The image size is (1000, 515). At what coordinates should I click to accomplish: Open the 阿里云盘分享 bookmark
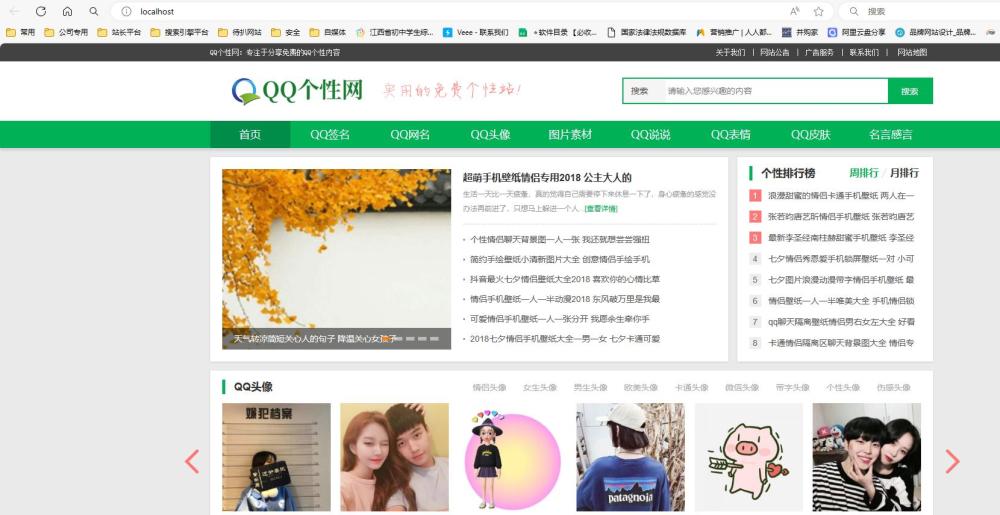coord(857,32)
